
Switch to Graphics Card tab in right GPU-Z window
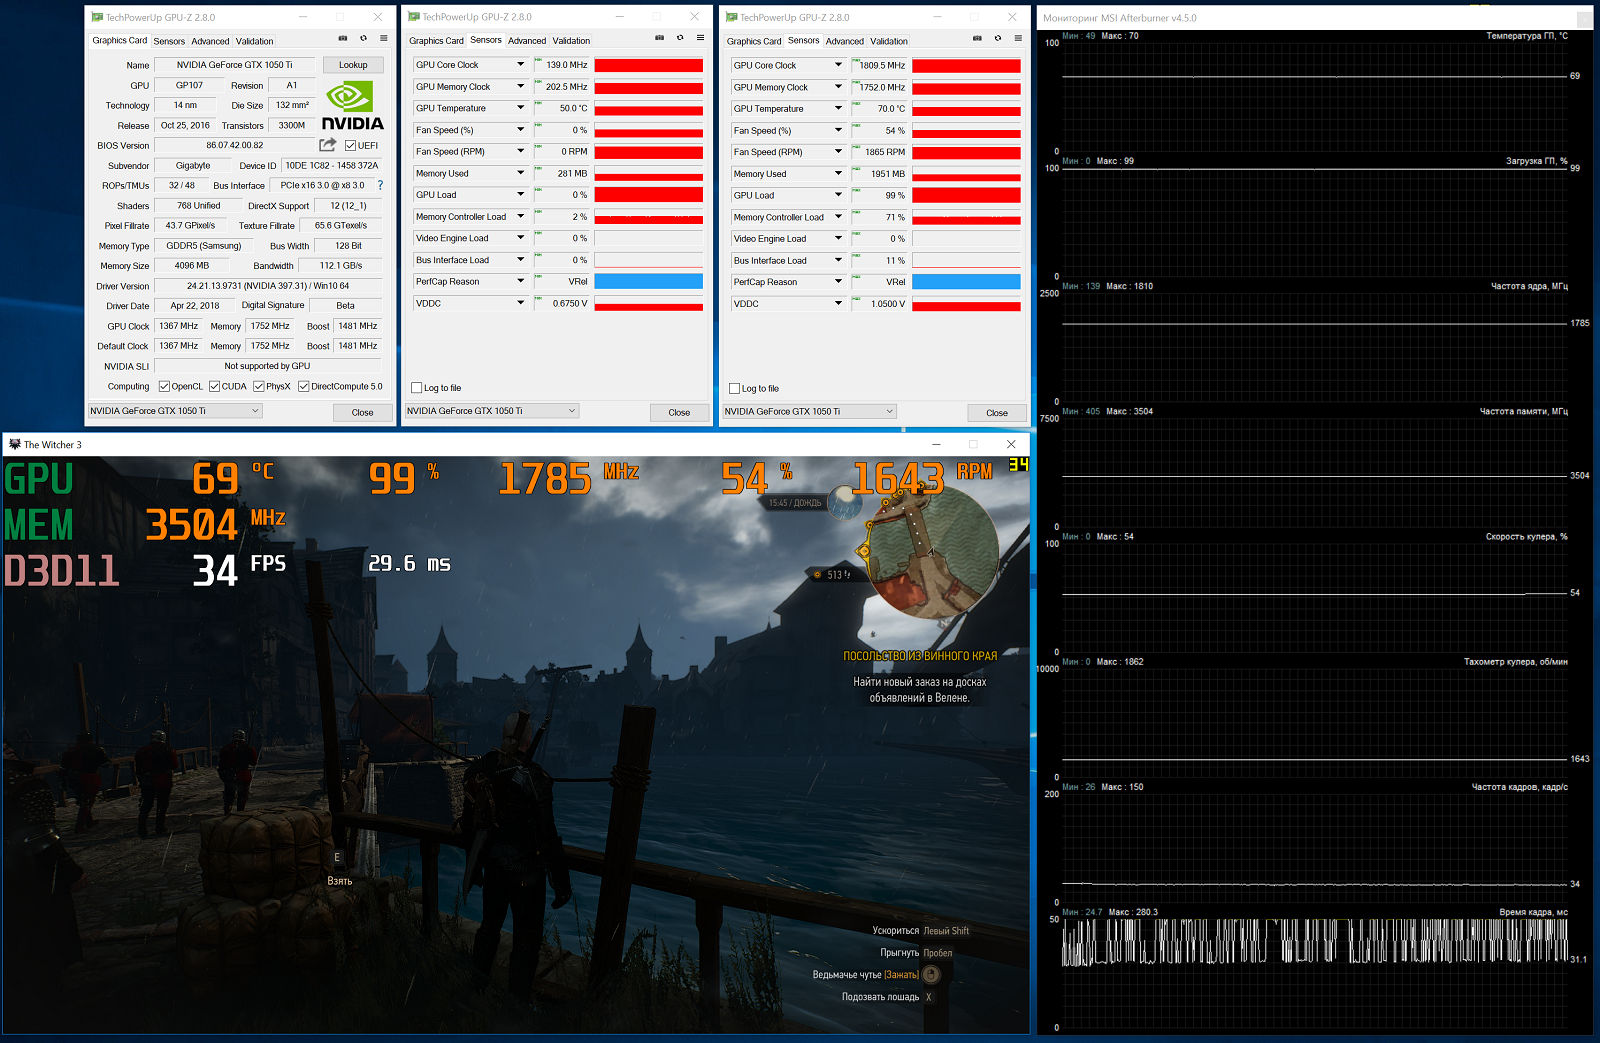[754, 41]
